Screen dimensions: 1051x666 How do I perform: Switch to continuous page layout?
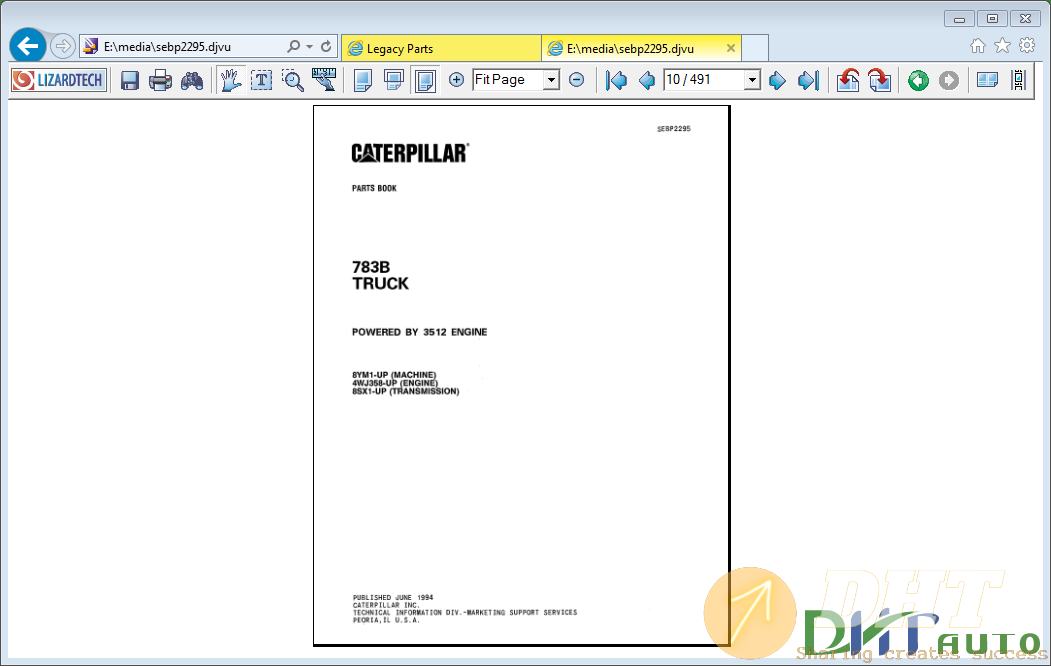coord(393,81)
